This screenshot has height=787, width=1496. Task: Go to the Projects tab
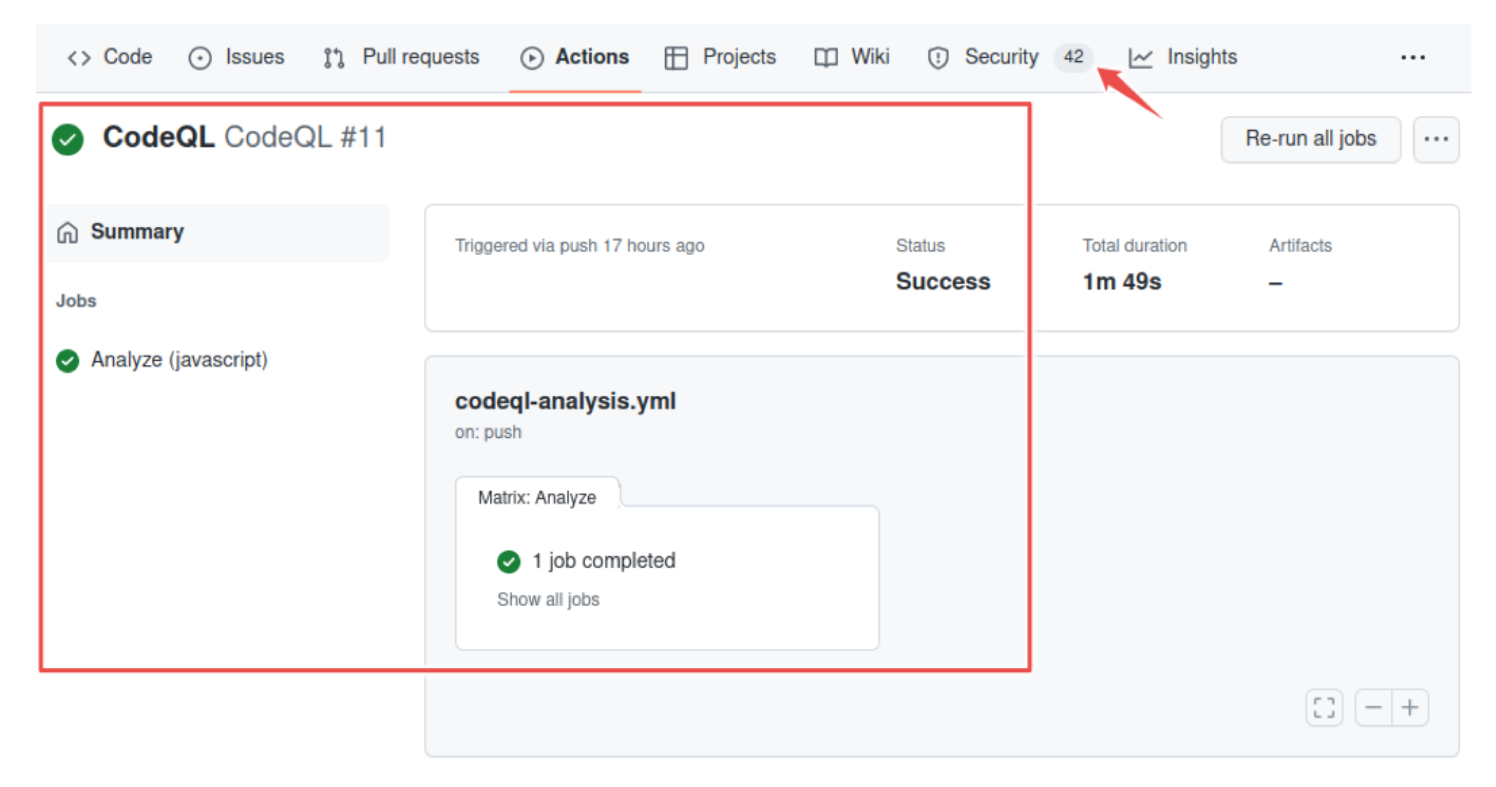(x=721, y=57)
